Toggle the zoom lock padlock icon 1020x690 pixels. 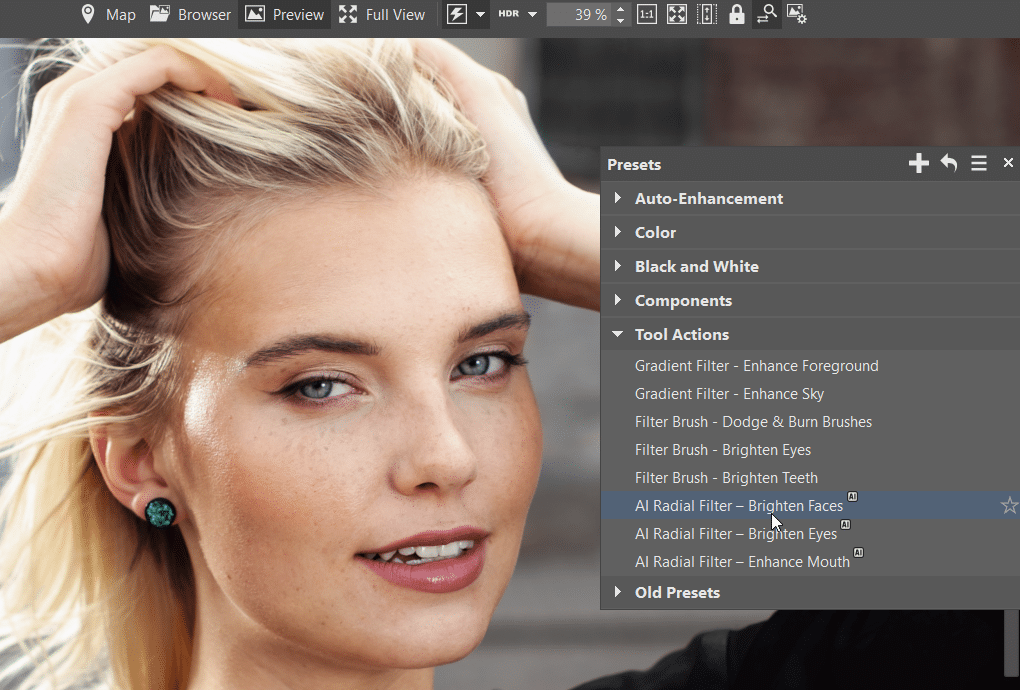(737, 14)
